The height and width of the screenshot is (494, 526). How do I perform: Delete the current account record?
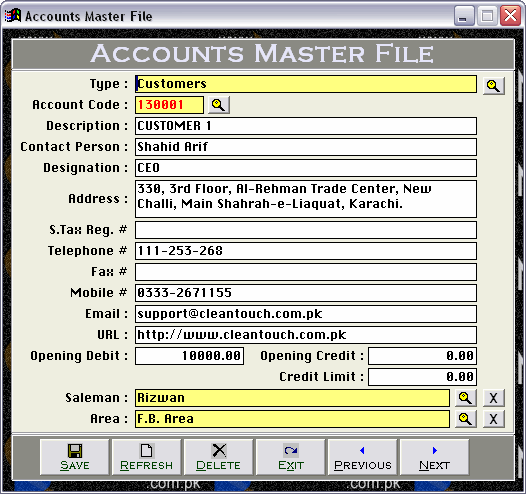pos(218,457)
